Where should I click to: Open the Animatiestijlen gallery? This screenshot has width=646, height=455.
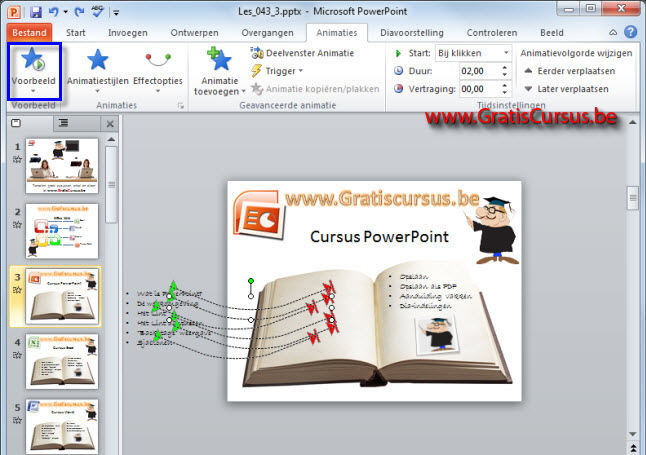(98, 69)
